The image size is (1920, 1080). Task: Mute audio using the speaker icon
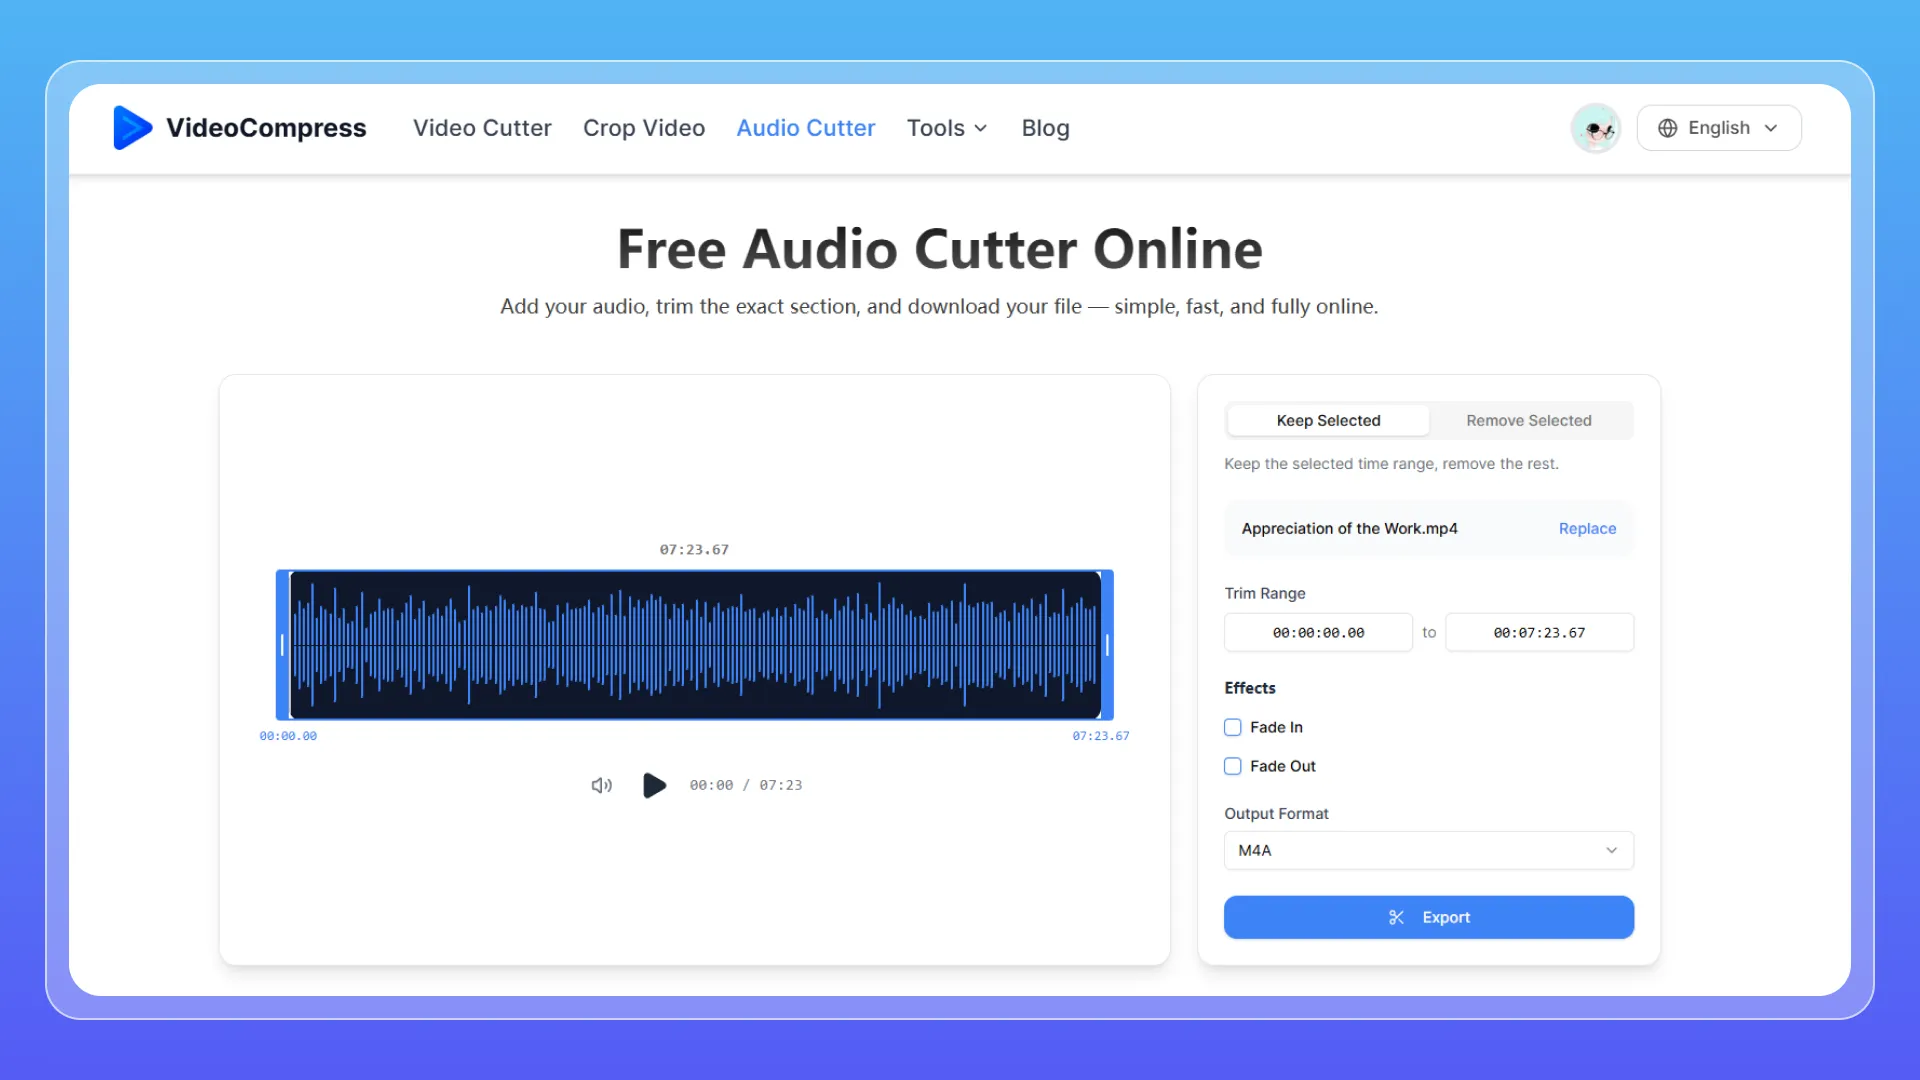(x=601, y=785)
